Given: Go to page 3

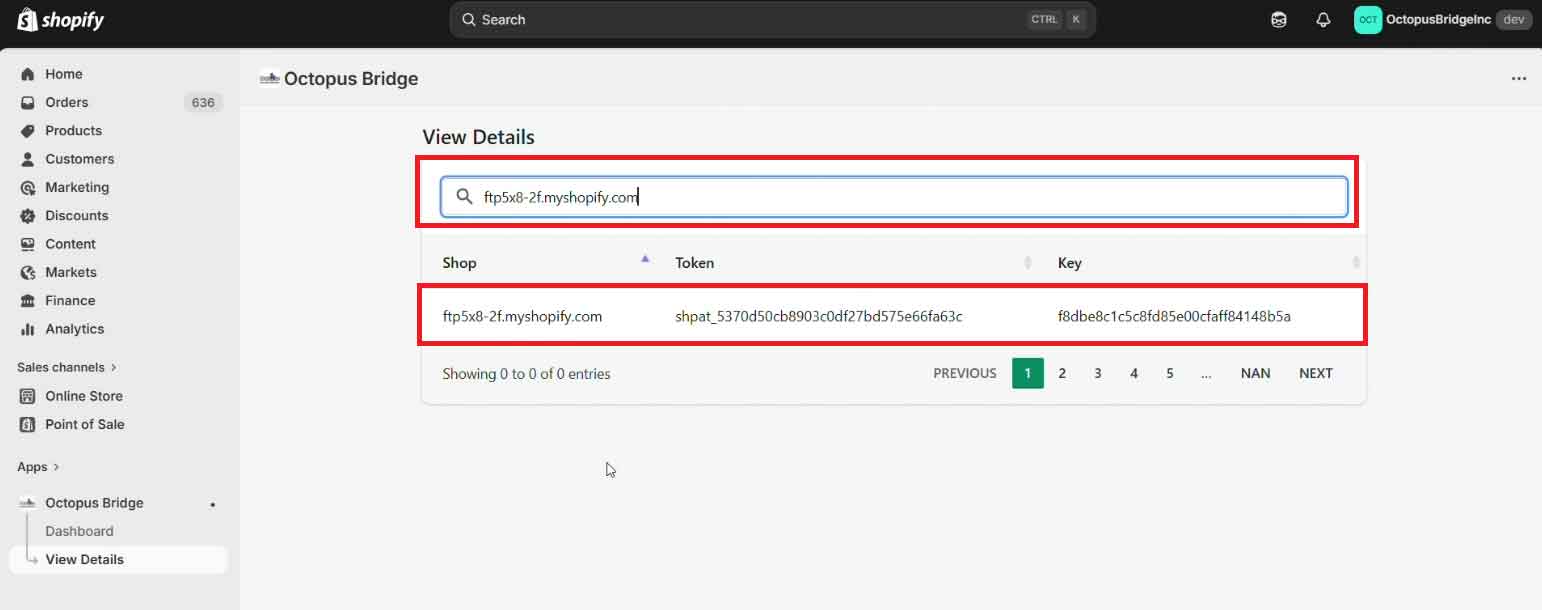Looking at the screenshot, I should tap(1098, 373).
